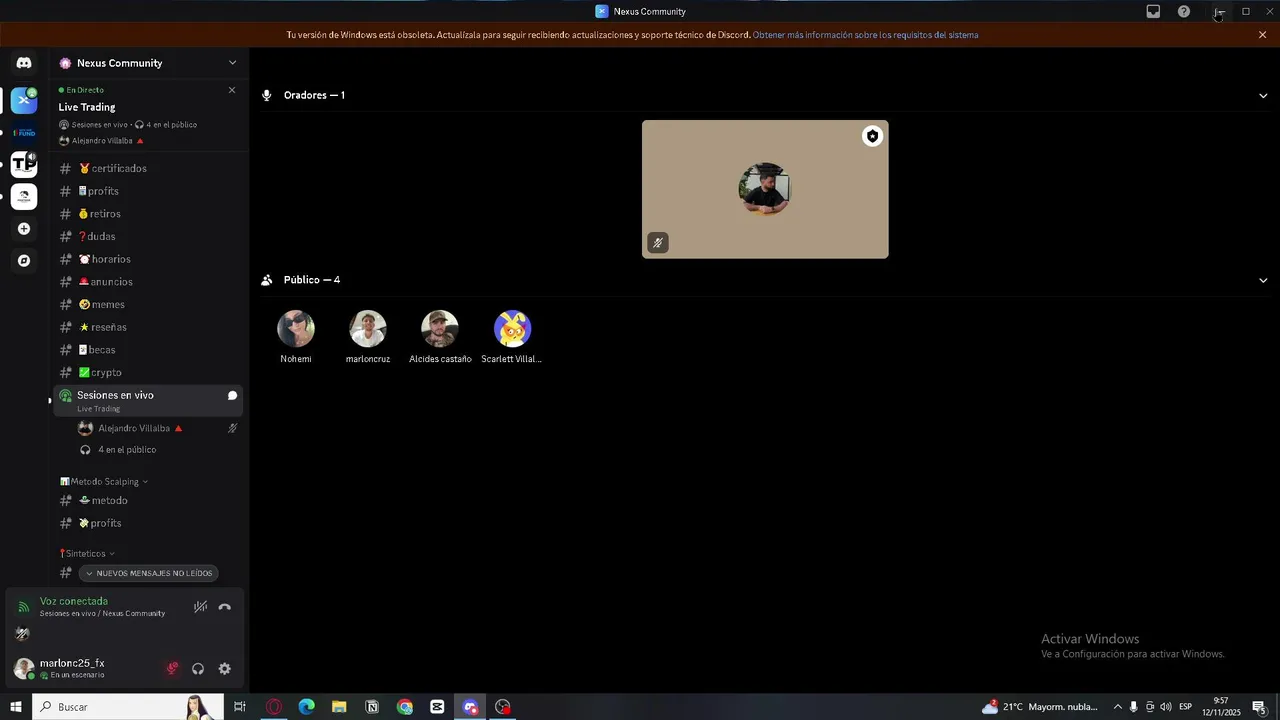Image resolution: width=1280 pixels, height=720 pixels.
Task: Collapse the Público section
Action: (1263, 281)
